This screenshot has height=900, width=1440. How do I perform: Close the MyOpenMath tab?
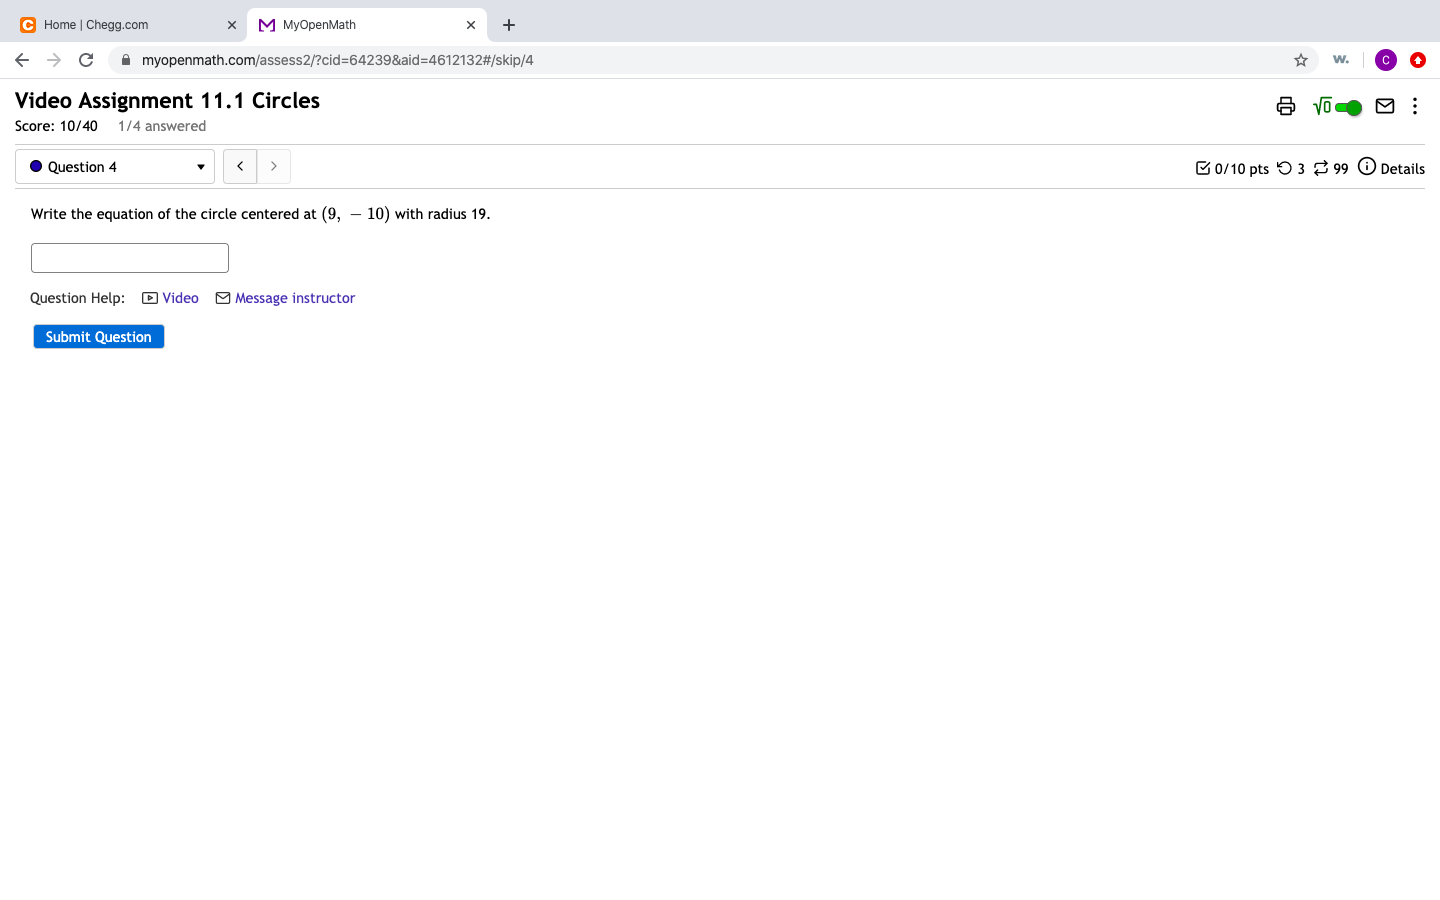click(x=471, y=25)
